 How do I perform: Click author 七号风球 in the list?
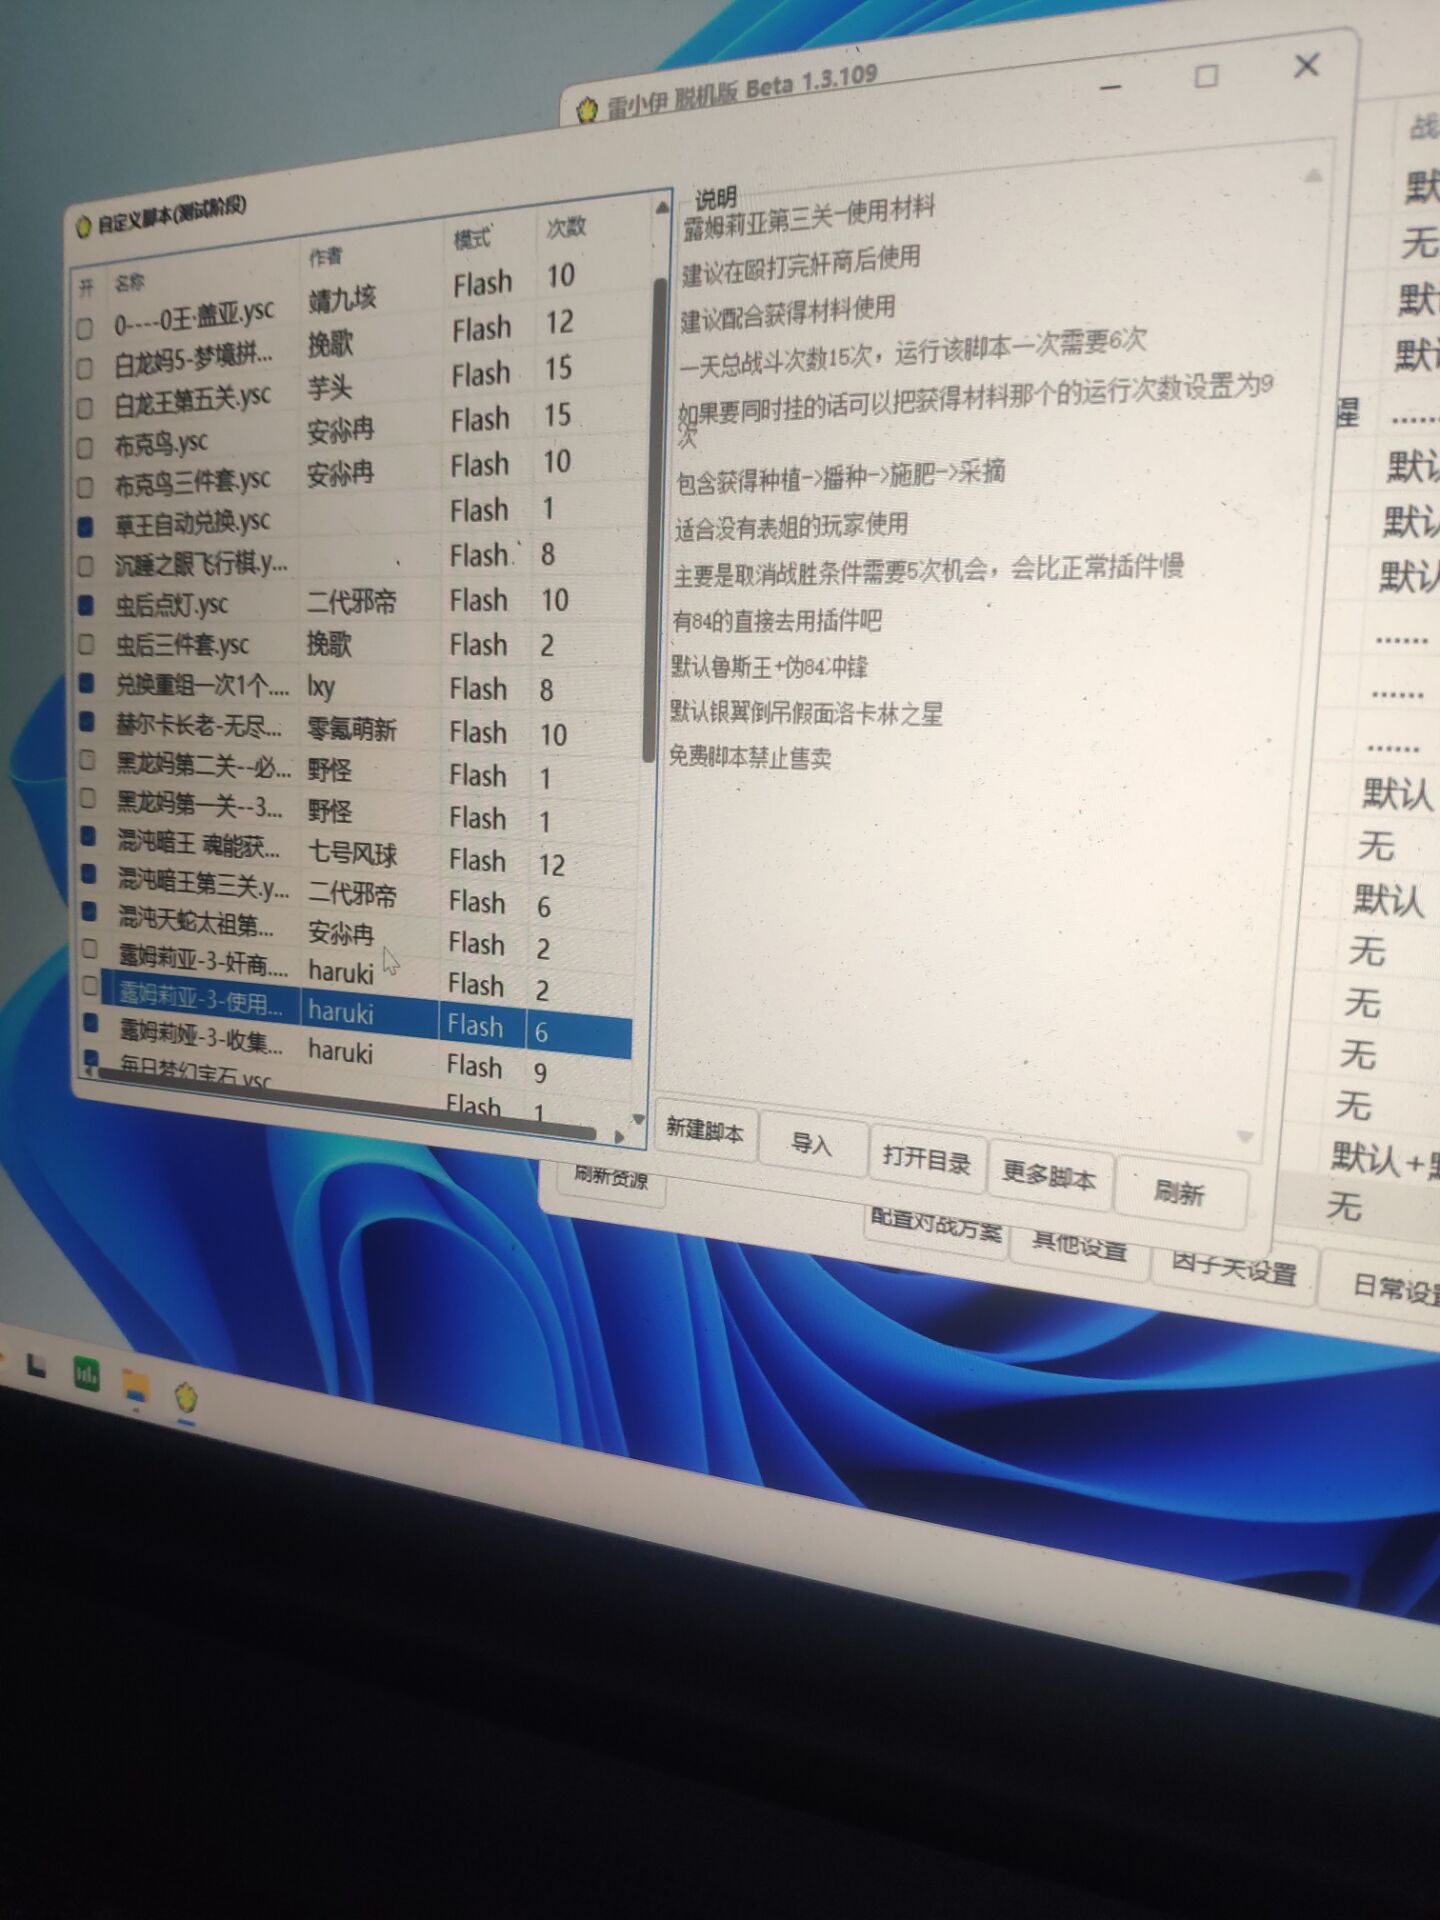352,853
